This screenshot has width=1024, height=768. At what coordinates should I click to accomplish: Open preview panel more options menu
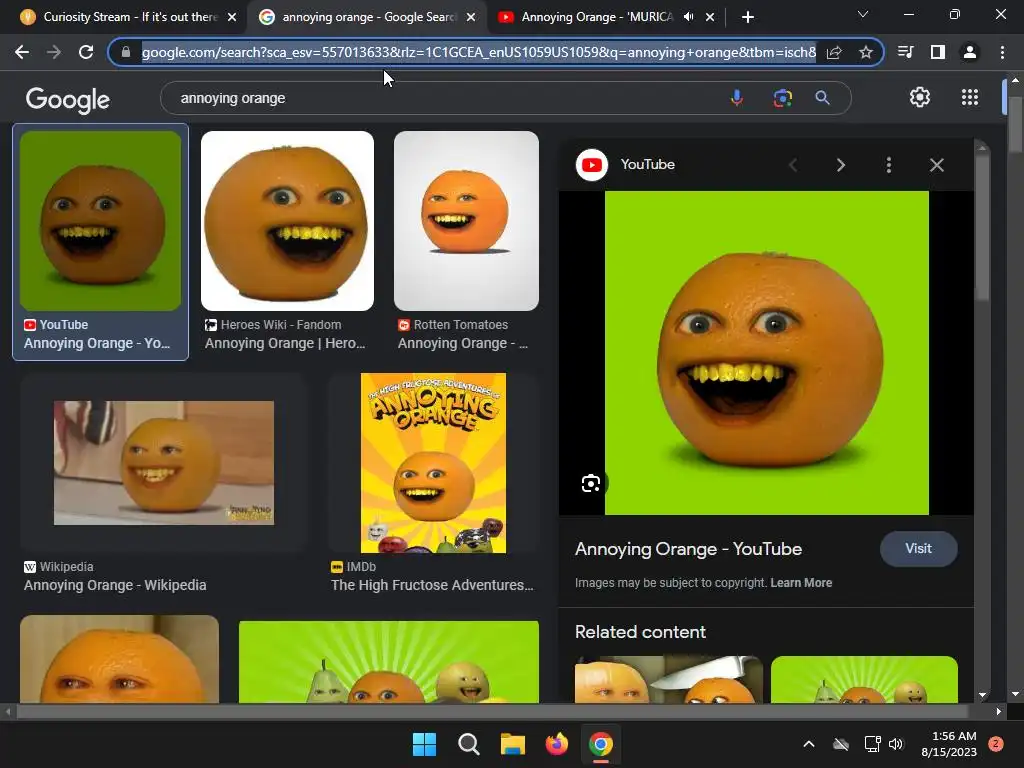pos(889,165)
